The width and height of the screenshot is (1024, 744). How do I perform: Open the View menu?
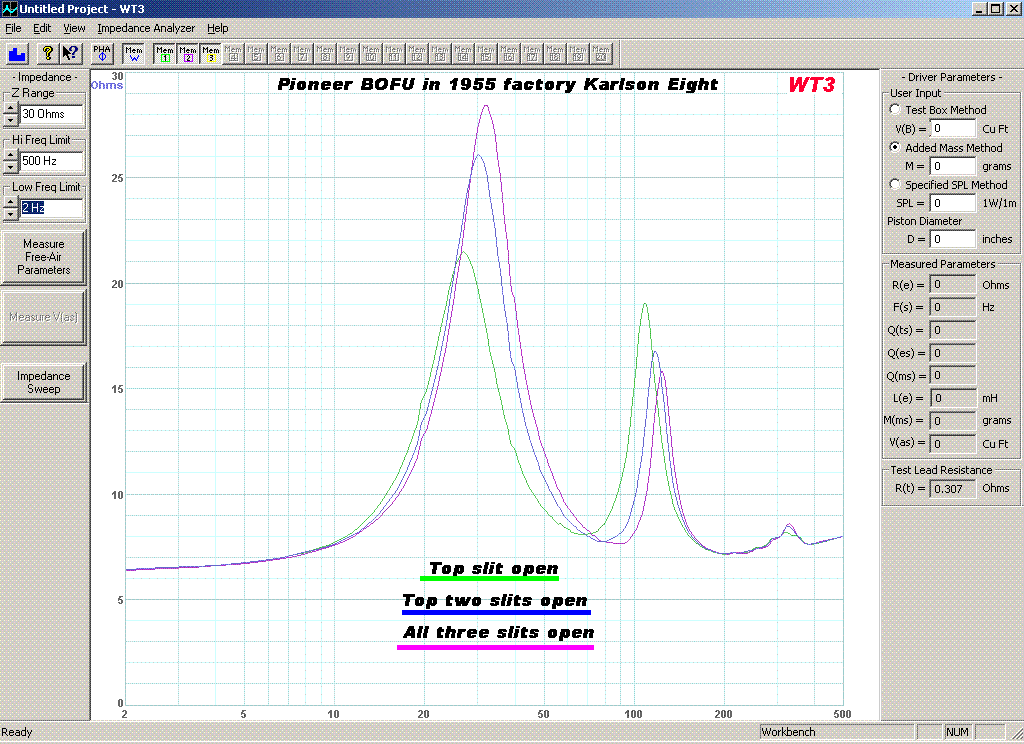[x=74, y=28]
